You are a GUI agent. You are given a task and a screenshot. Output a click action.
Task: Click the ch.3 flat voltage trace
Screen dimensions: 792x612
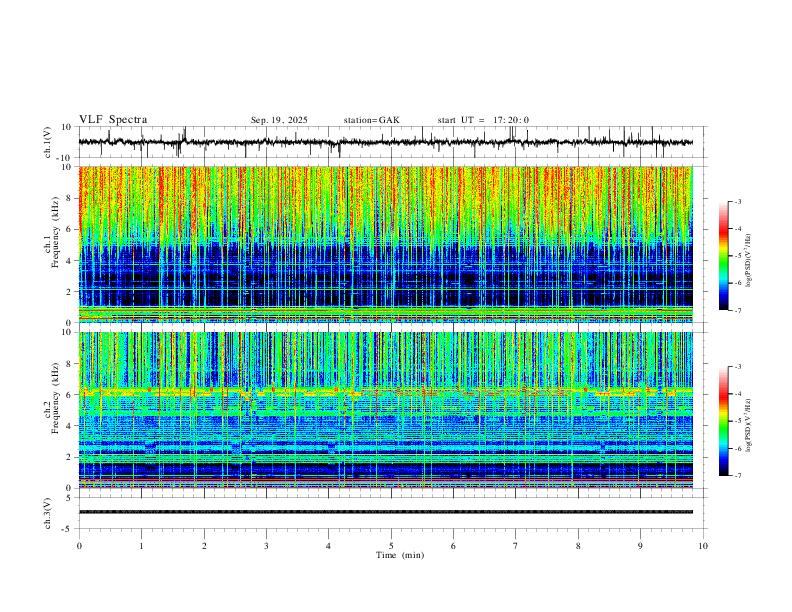tap(386, 512)
